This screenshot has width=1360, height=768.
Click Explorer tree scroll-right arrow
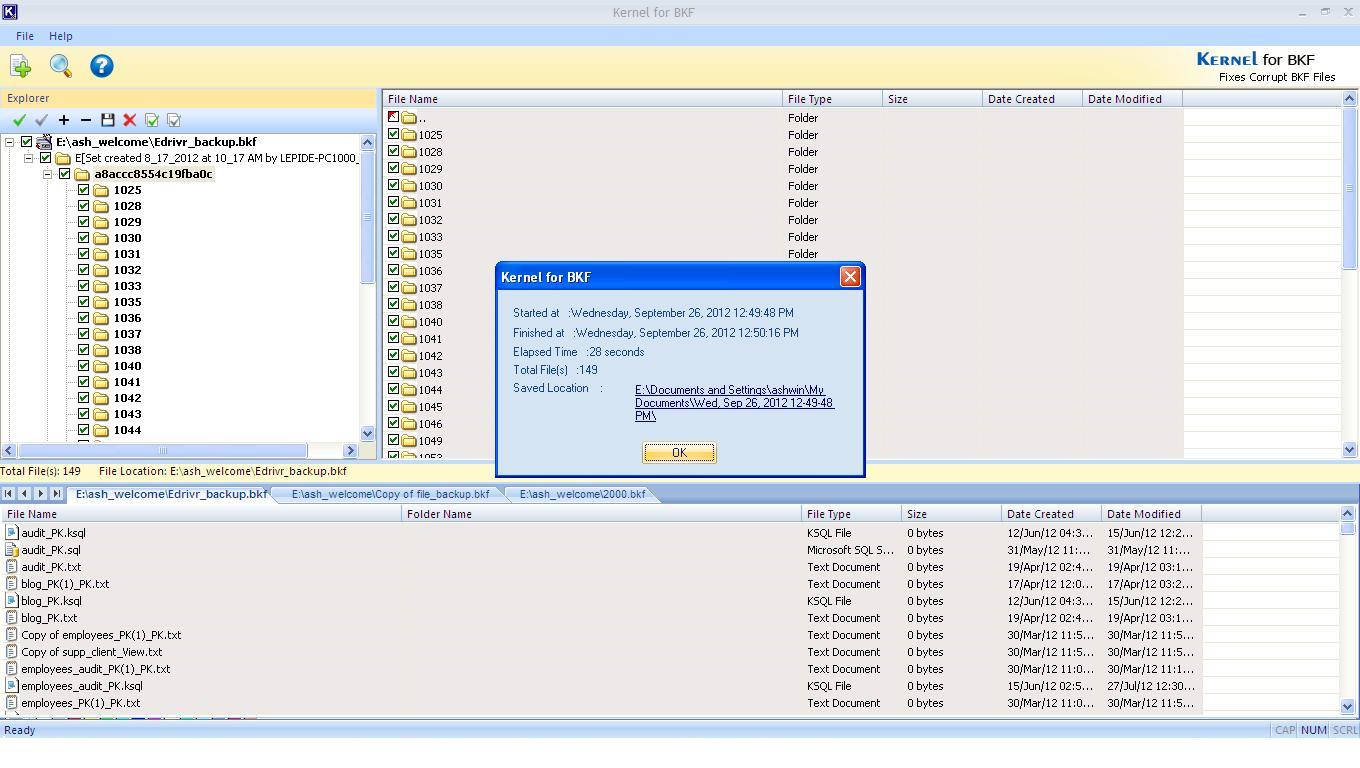(x=350, y=450)
